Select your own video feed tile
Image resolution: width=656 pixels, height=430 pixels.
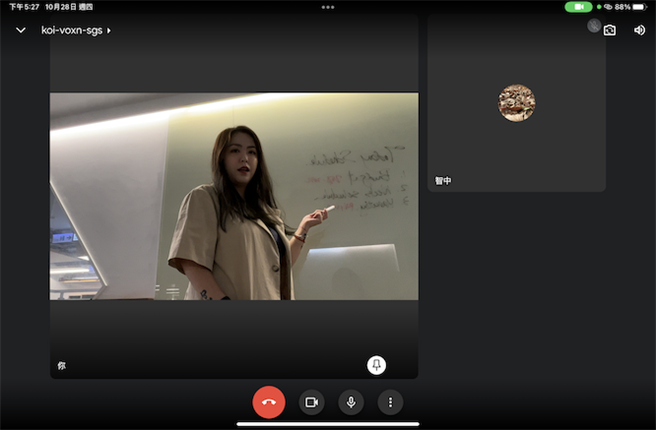pos(234,196)
